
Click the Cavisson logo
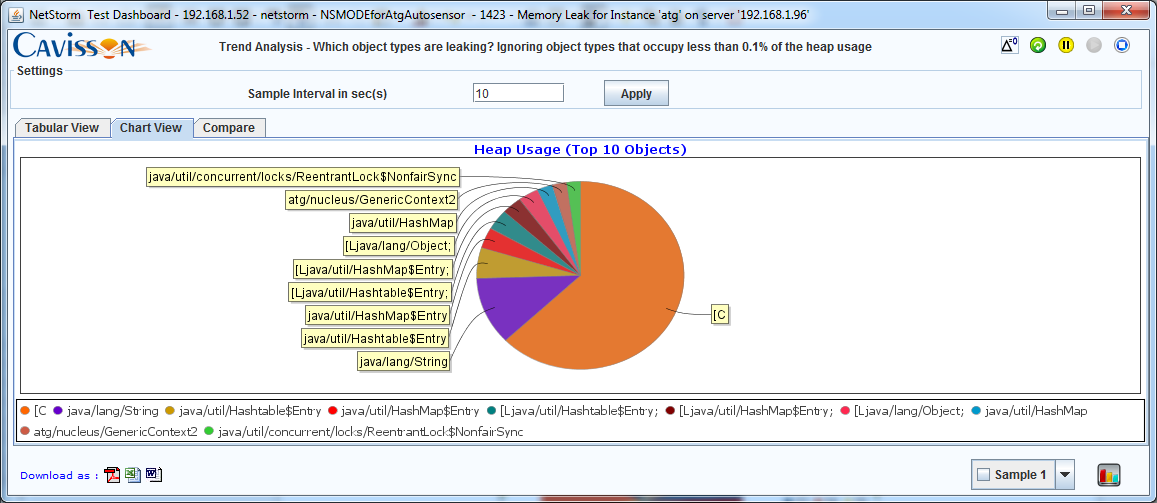point(81,47)
